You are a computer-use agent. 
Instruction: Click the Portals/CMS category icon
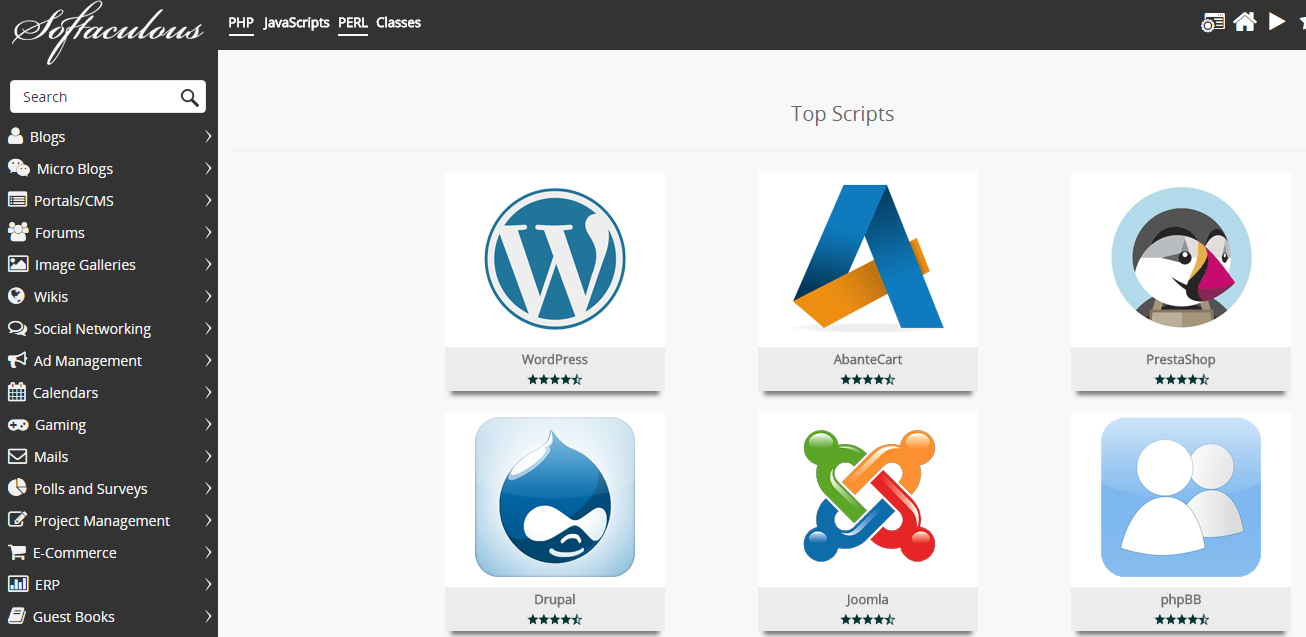click(x=17, y=200)
